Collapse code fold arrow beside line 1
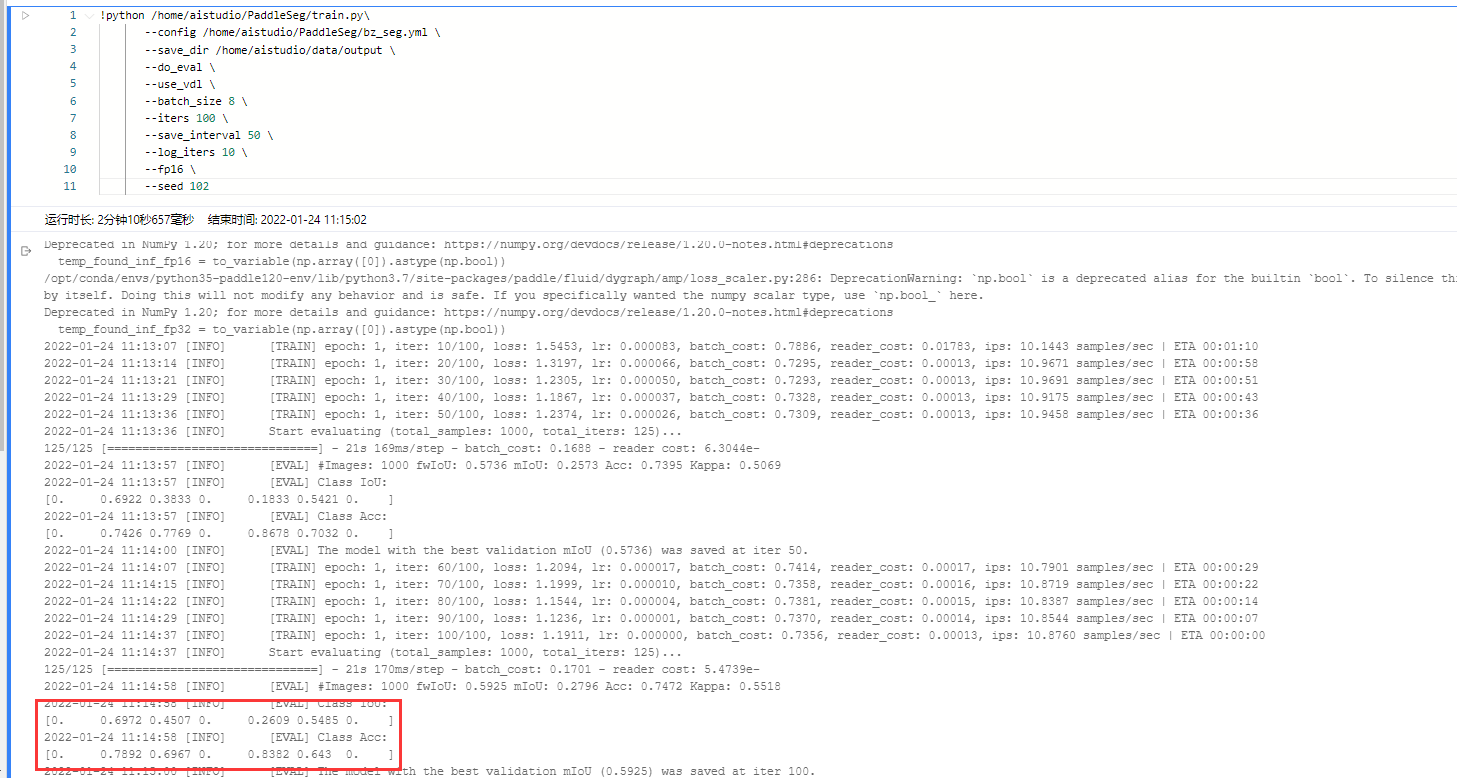The image size is (1457, 778). 88,16
